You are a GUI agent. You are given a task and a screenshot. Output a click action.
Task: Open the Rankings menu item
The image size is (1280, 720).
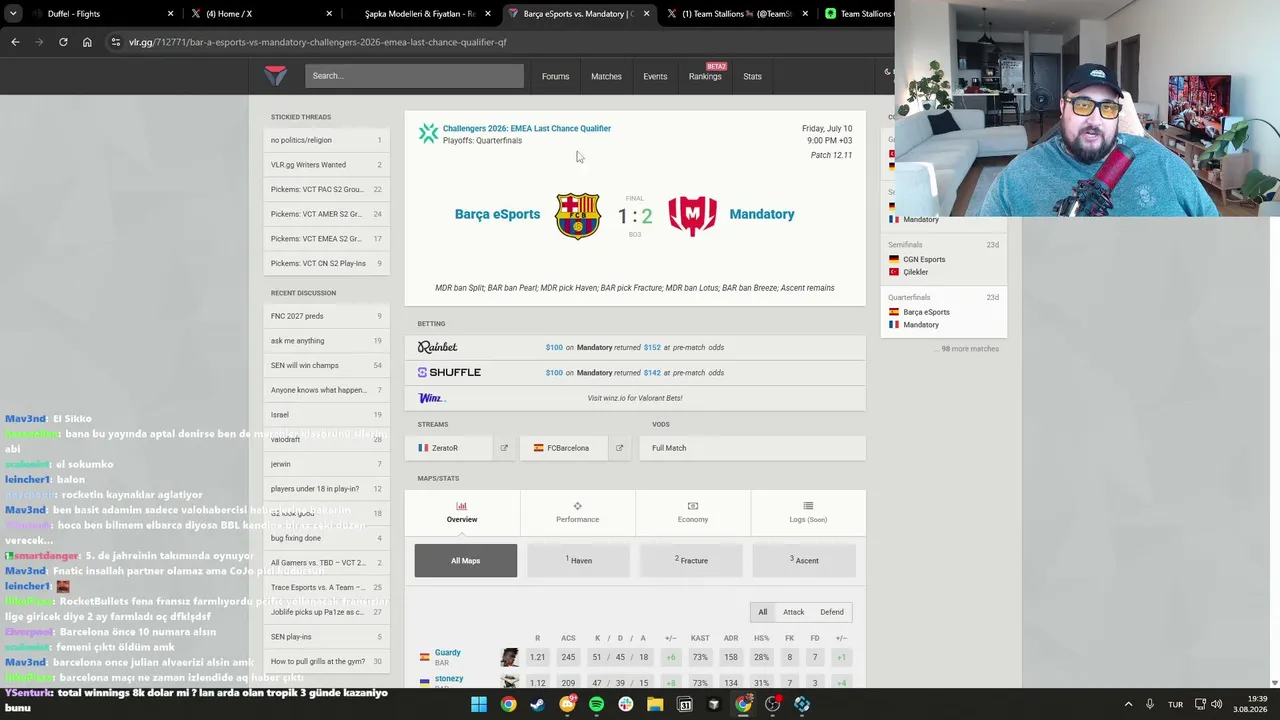click(x=705, y=76)
